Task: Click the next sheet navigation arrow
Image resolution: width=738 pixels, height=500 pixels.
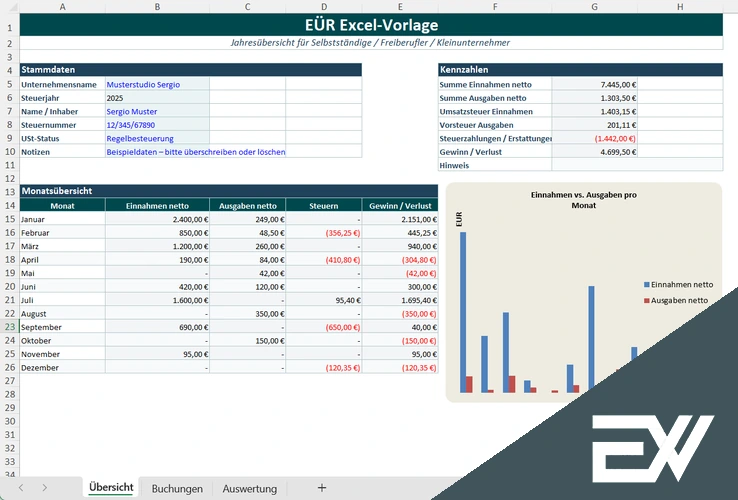Action: pyautogui.click(x=45, y=488)
